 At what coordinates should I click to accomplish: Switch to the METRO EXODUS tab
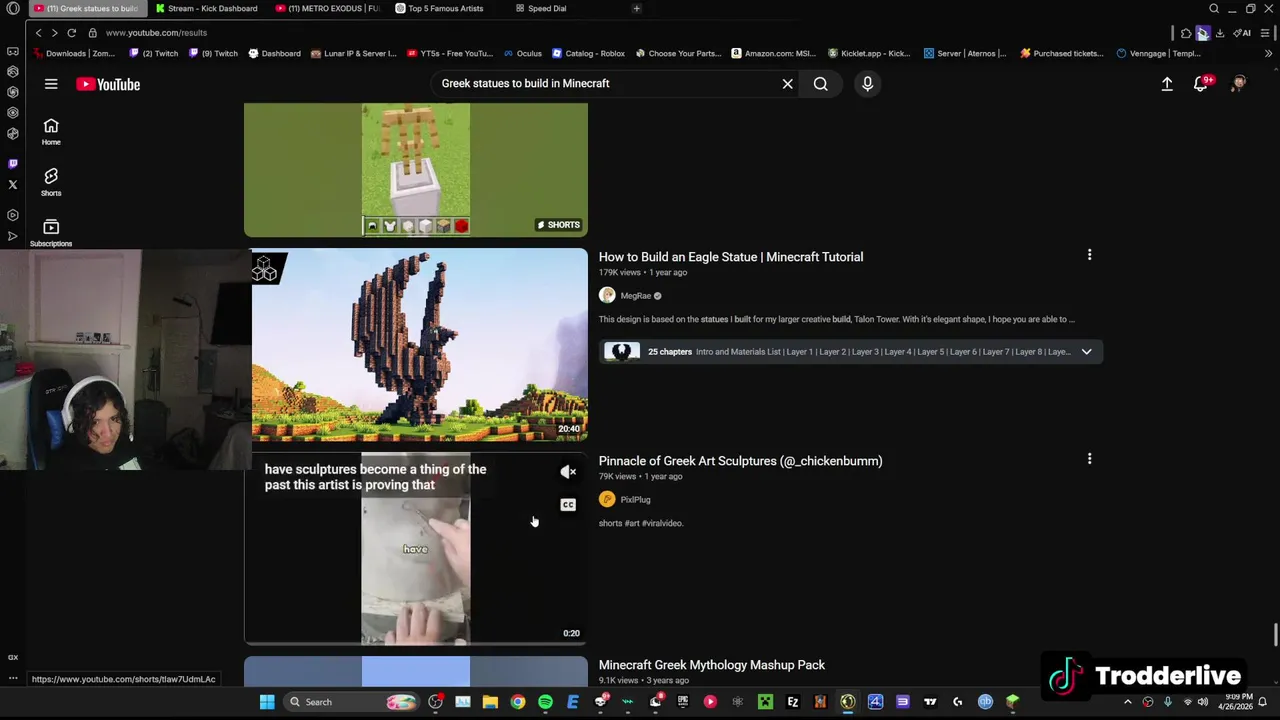point(328,8)
